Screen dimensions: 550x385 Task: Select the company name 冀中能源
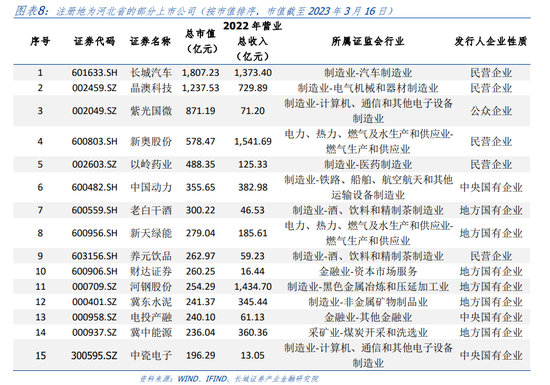pyautogui.click(x=151, y=332)
